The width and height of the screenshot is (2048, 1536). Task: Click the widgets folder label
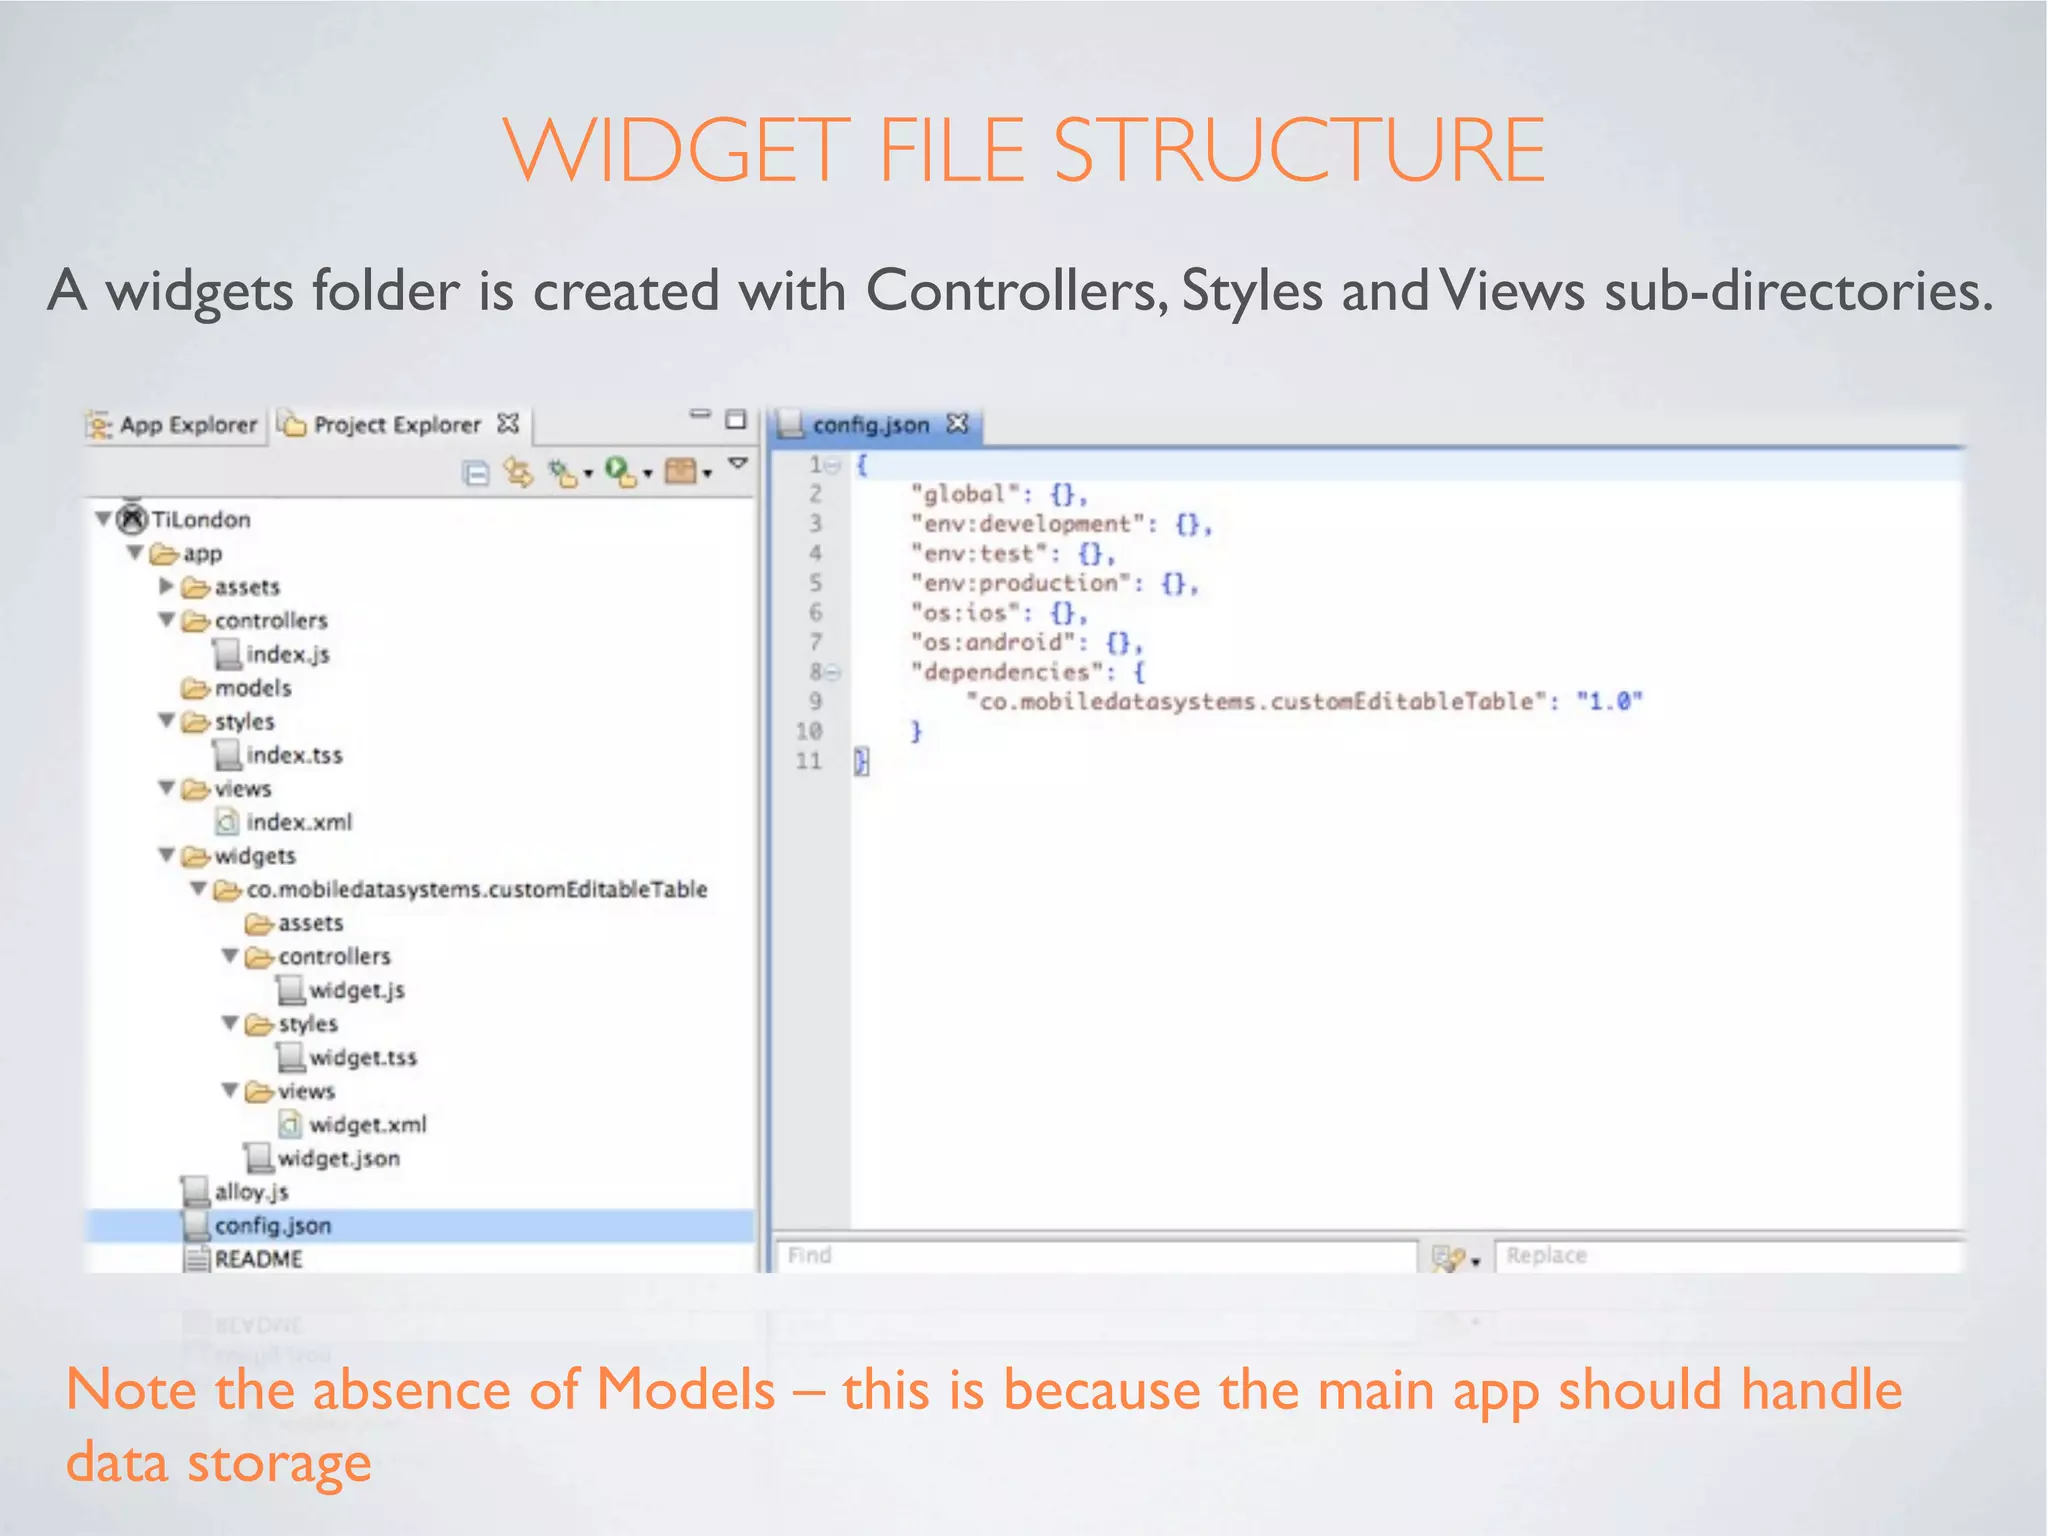255,856
